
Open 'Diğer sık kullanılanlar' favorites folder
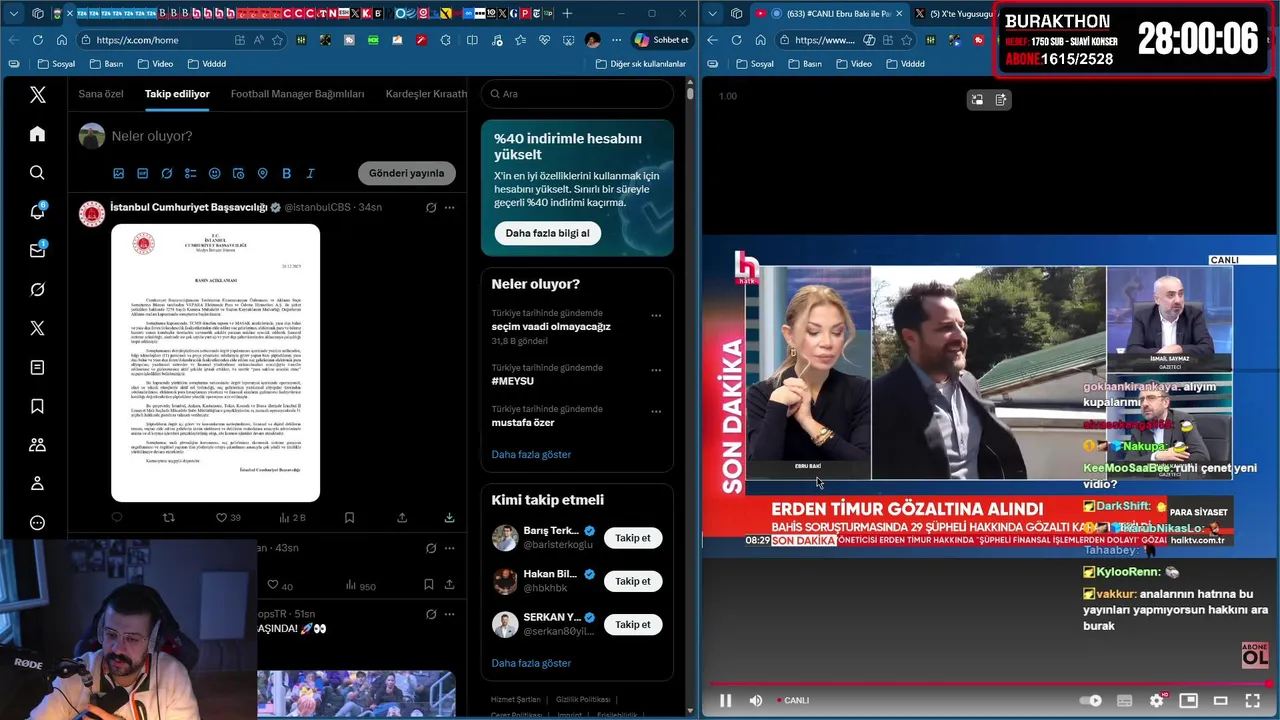(x=640, y=64)
